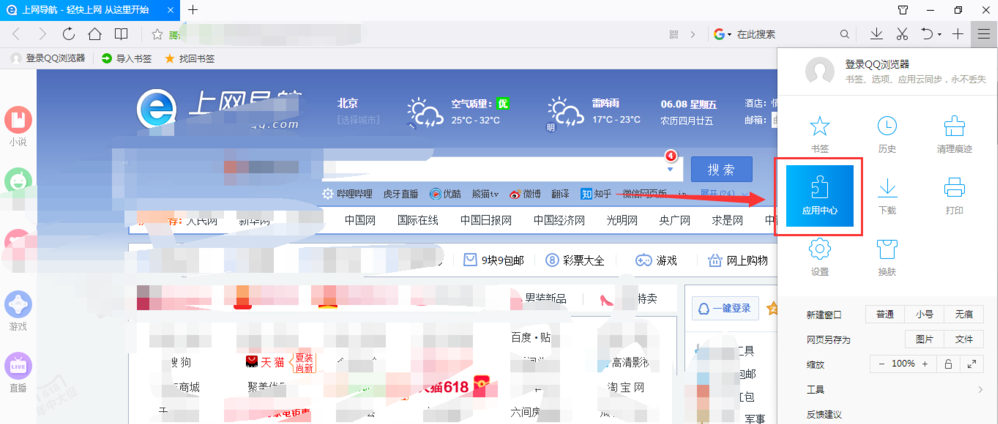Click the QR code icon in address bar

tap(675, 34)
